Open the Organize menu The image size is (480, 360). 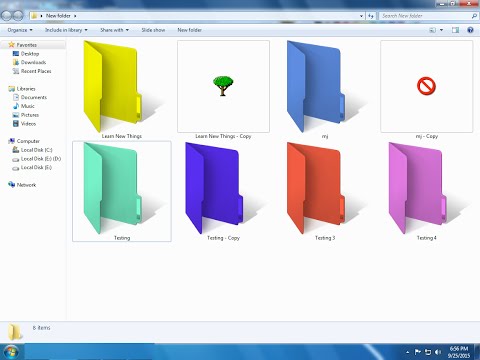tap(20, 30)
